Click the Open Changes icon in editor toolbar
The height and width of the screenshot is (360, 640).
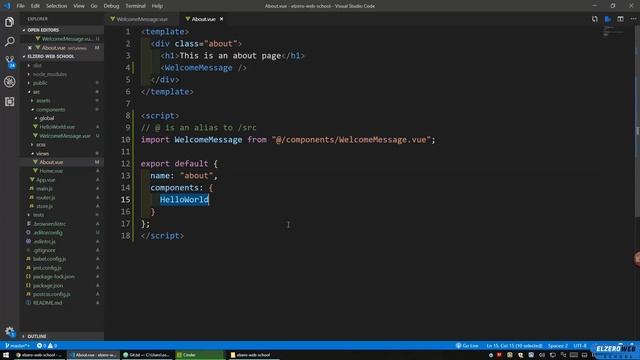point(595,19)
